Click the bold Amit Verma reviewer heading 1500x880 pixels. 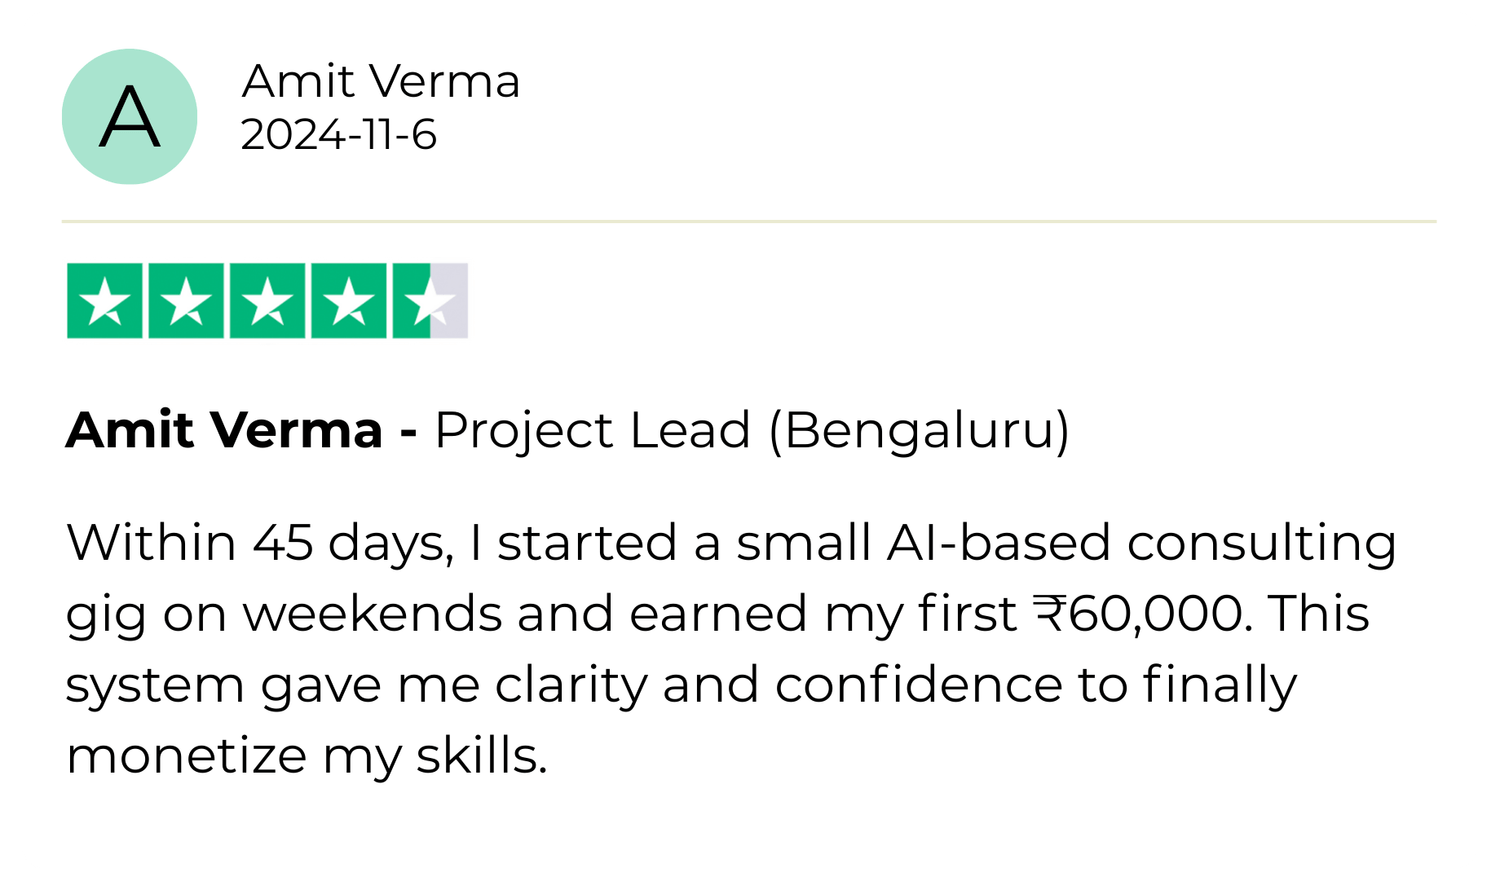224,430
